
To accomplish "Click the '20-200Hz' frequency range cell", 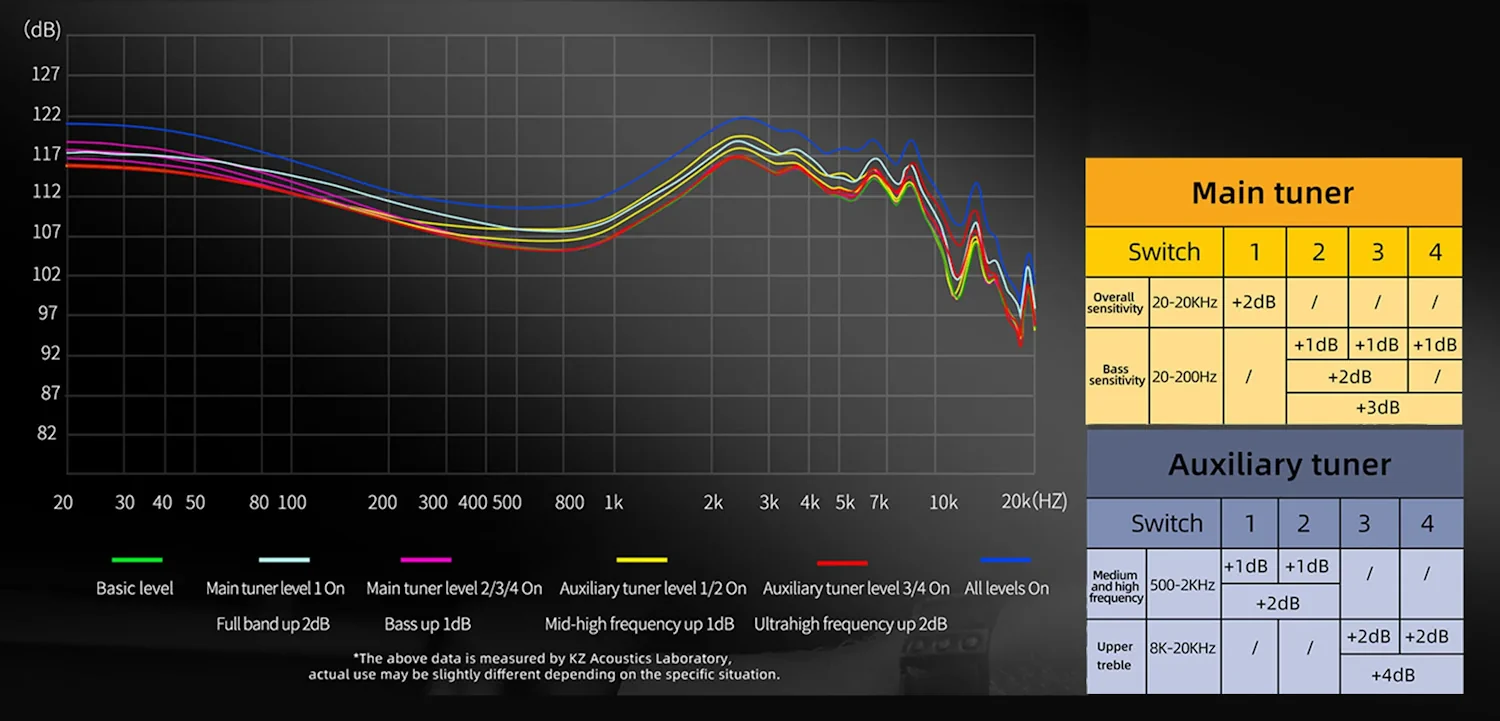I will 1185,377.
